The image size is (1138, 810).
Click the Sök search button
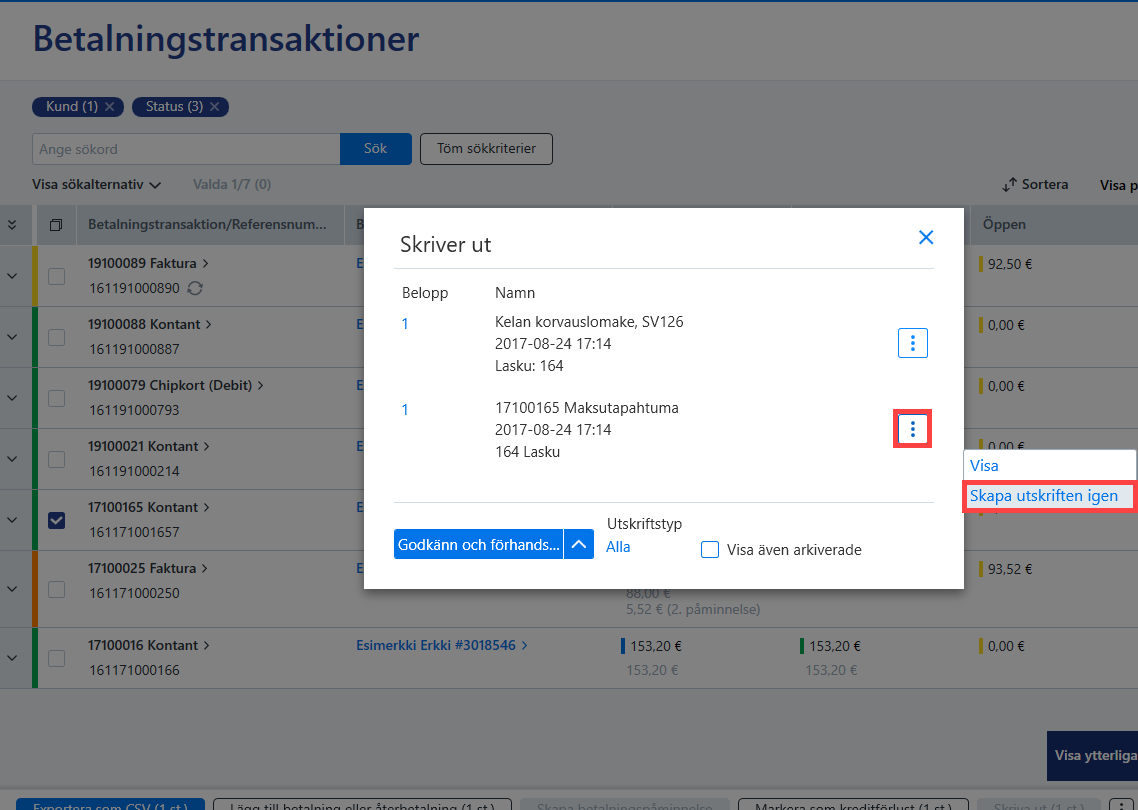click(375, 149)
